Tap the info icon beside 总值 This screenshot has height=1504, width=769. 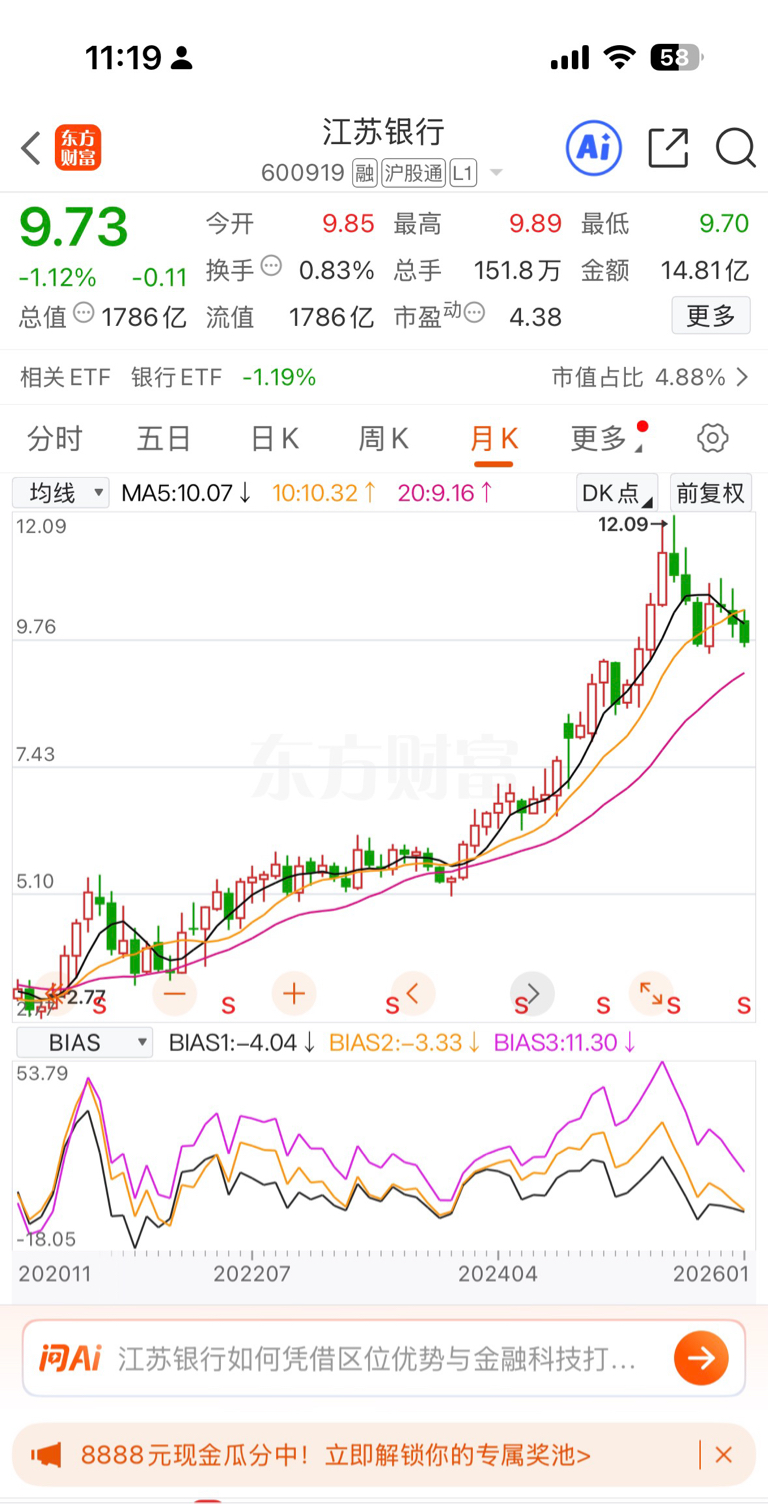click(x=84, y=313)
